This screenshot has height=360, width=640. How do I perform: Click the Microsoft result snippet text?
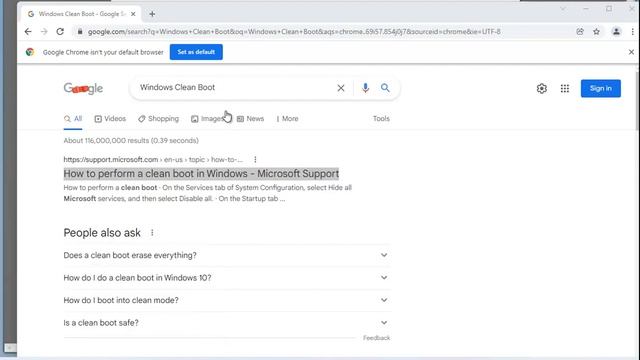click(208, 193)
